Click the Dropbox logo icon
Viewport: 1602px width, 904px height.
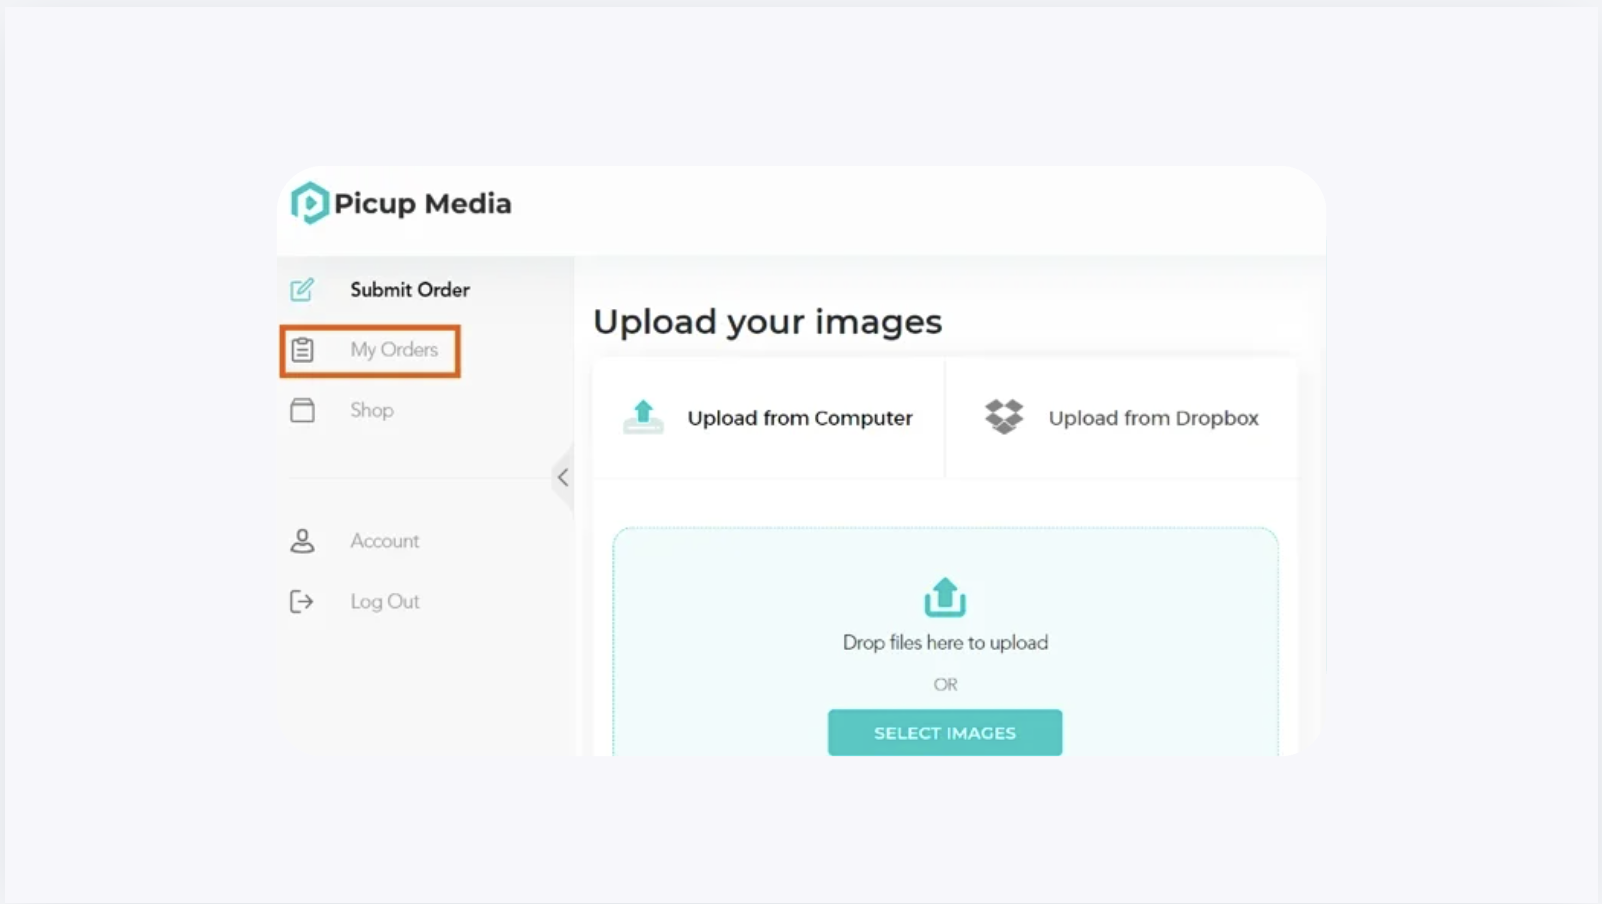pos(1004,416)
